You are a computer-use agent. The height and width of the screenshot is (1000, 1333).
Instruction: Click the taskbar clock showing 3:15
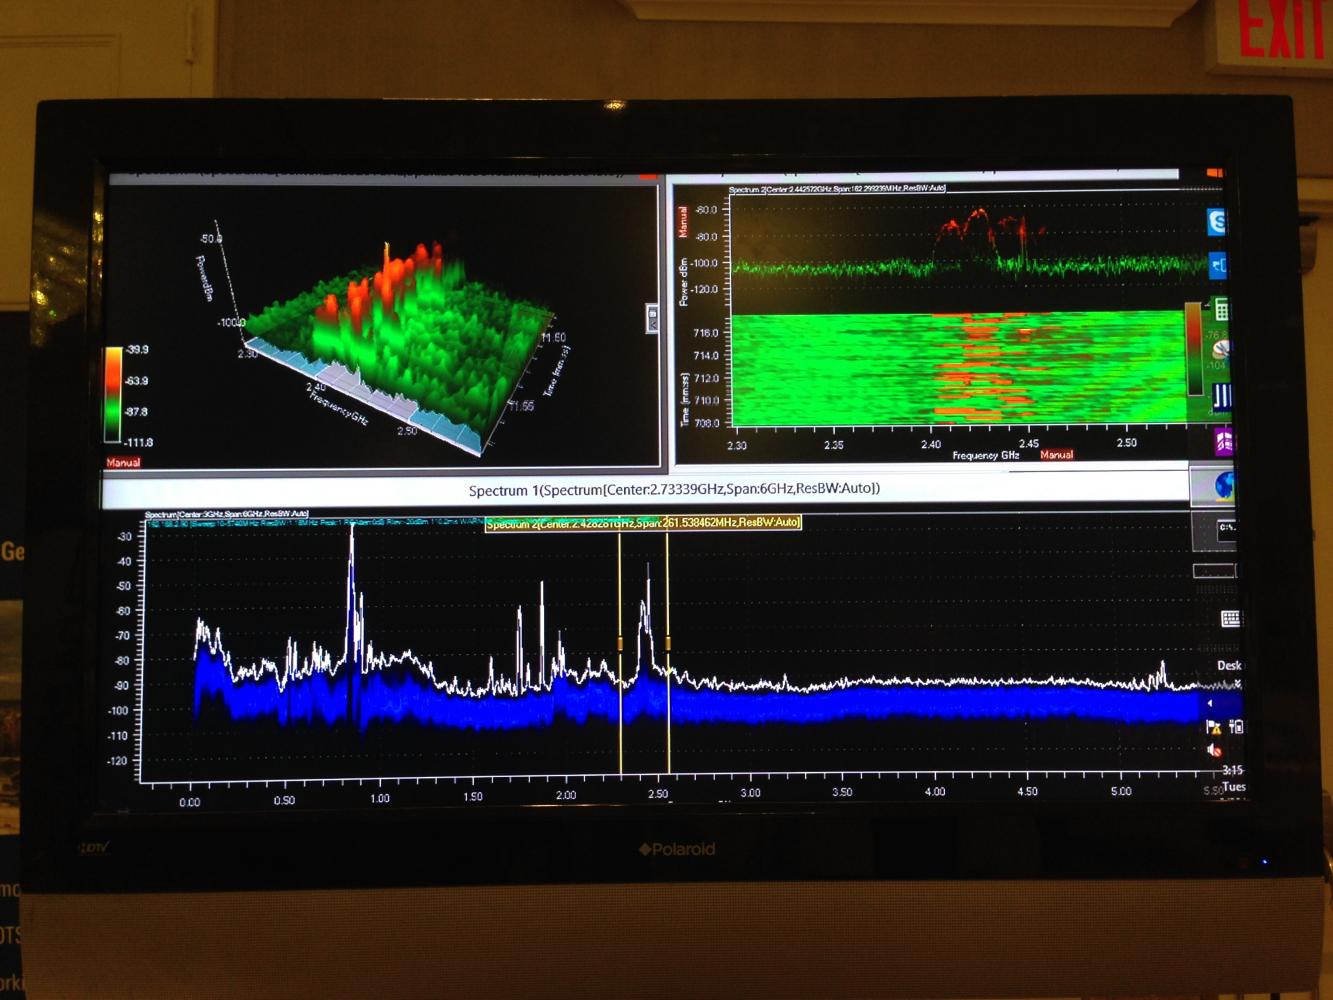tap(1232, 770)
